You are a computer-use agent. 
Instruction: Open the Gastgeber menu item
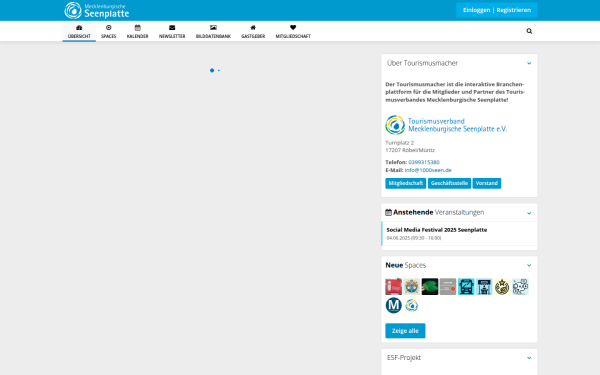pos(253,31)
